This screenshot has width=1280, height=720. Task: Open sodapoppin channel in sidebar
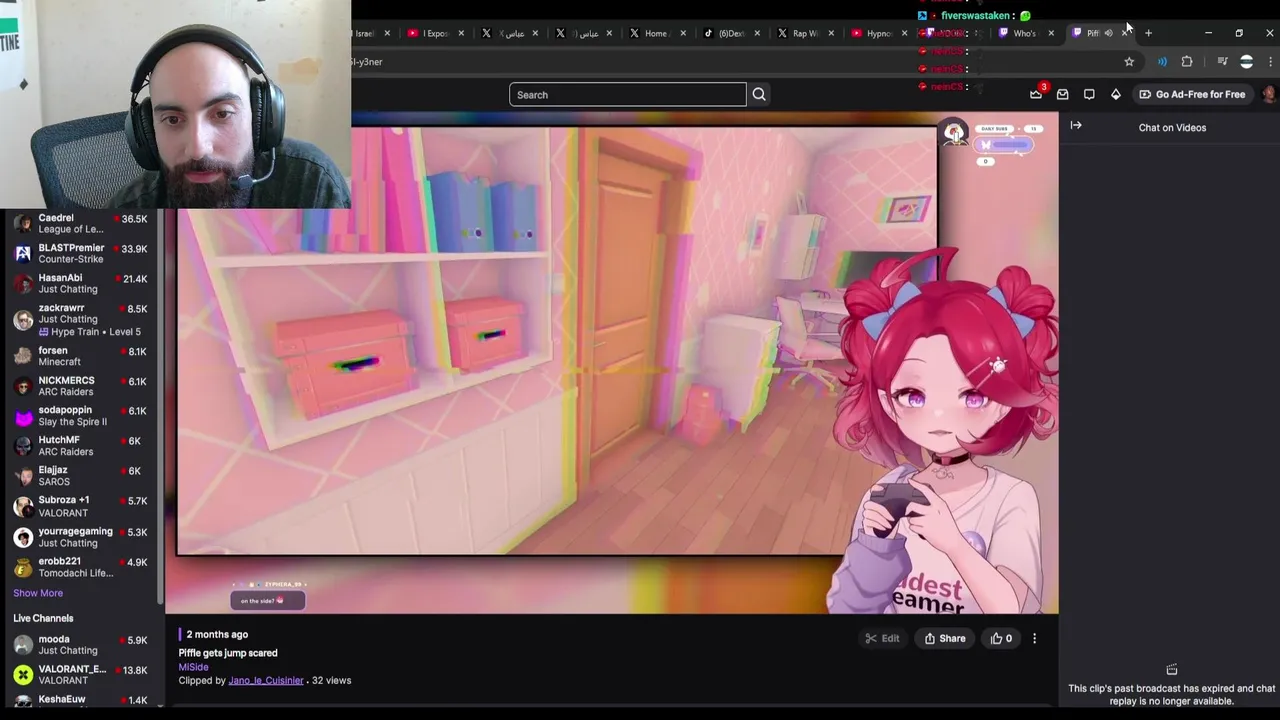point(81,416)
